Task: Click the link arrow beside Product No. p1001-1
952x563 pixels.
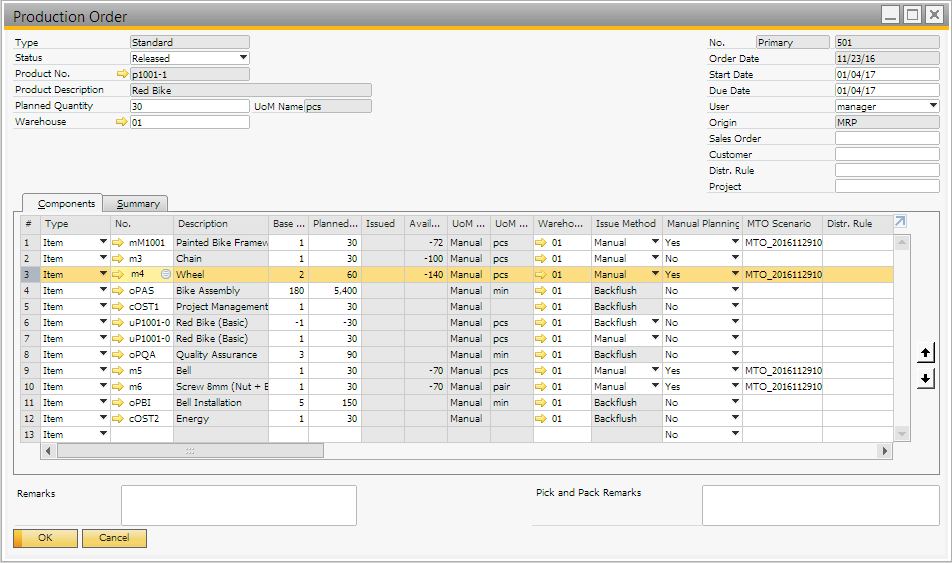Action: pyautogui.click(x=123, y=75)
